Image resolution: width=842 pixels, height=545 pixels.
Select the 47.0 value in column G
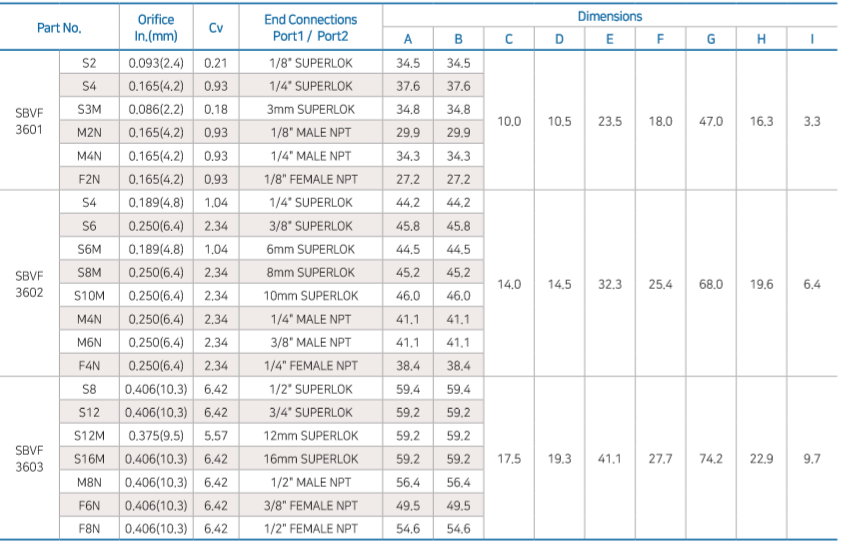click(711, 121)
